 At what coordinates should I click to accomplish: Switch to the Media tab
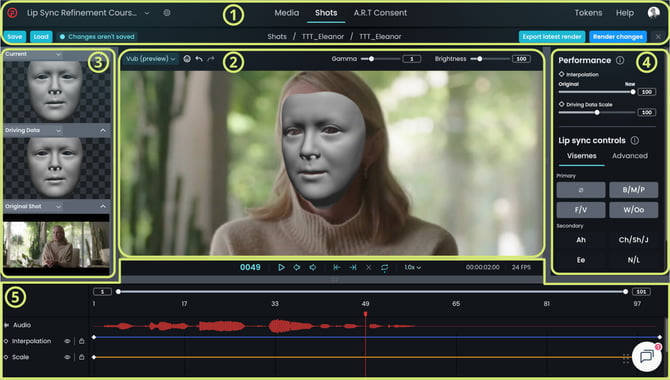(x=287, y=13)
